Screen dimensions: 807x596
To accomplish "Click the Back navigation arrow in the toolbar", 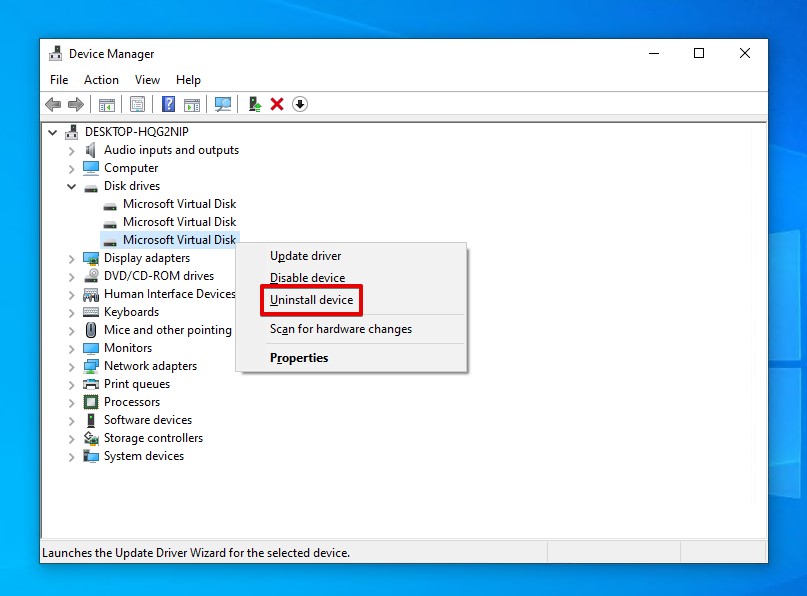I will point(53,104).
